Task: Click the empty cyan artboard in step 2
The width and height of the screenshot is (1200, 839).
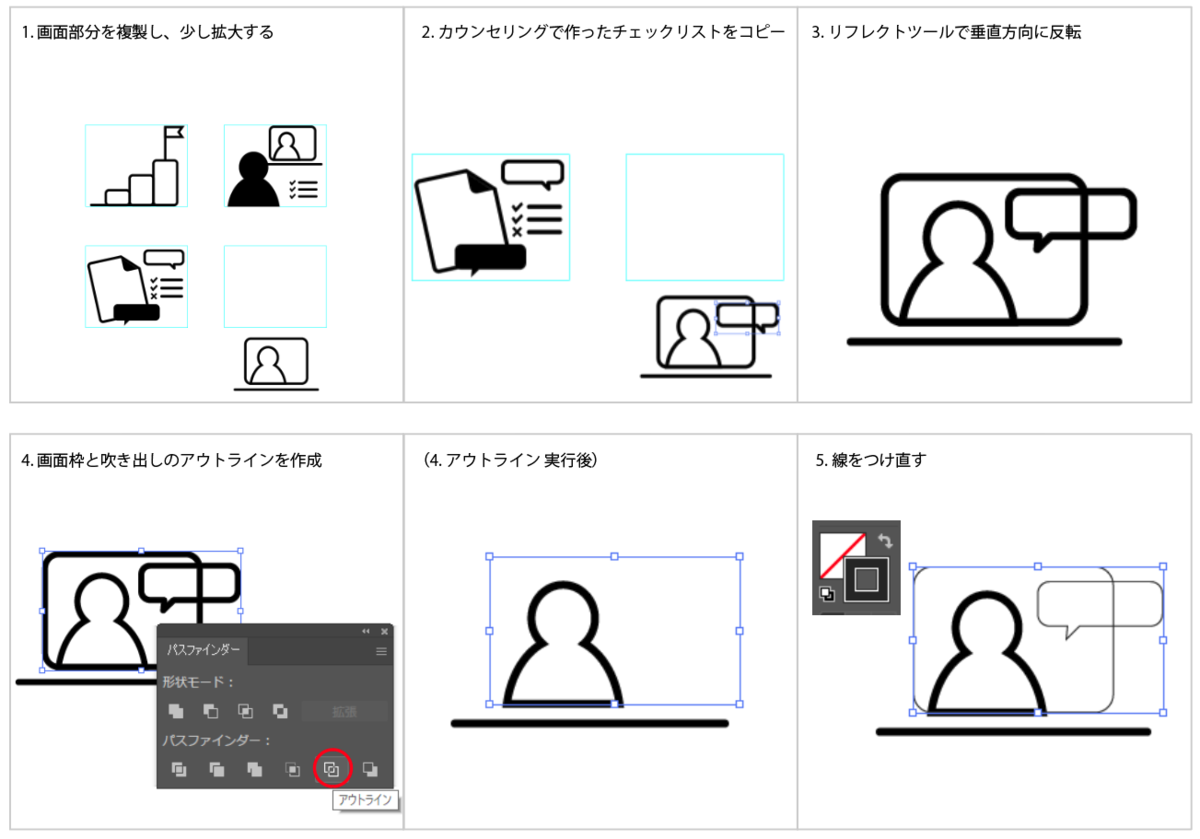Action: (x=705, y=217)
